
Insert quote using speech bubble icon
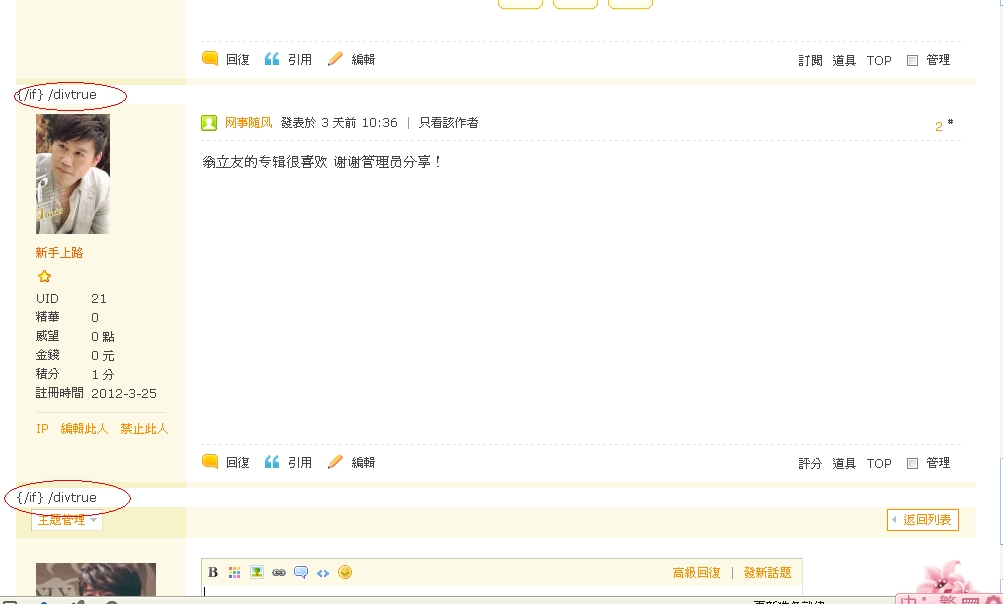[301, 572]
